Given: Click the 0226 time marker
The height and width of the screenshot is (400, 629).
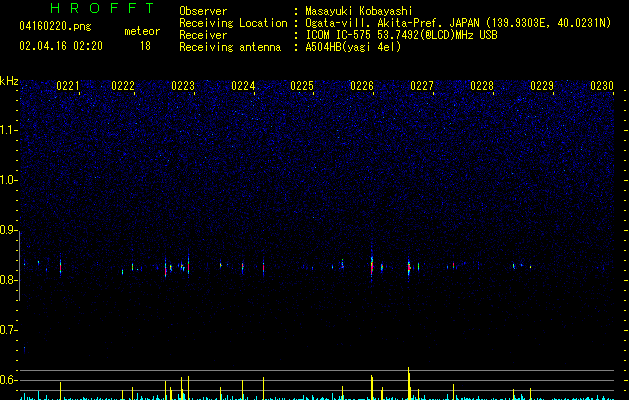Looking at the screenshot, I should [x=362, y=86].
